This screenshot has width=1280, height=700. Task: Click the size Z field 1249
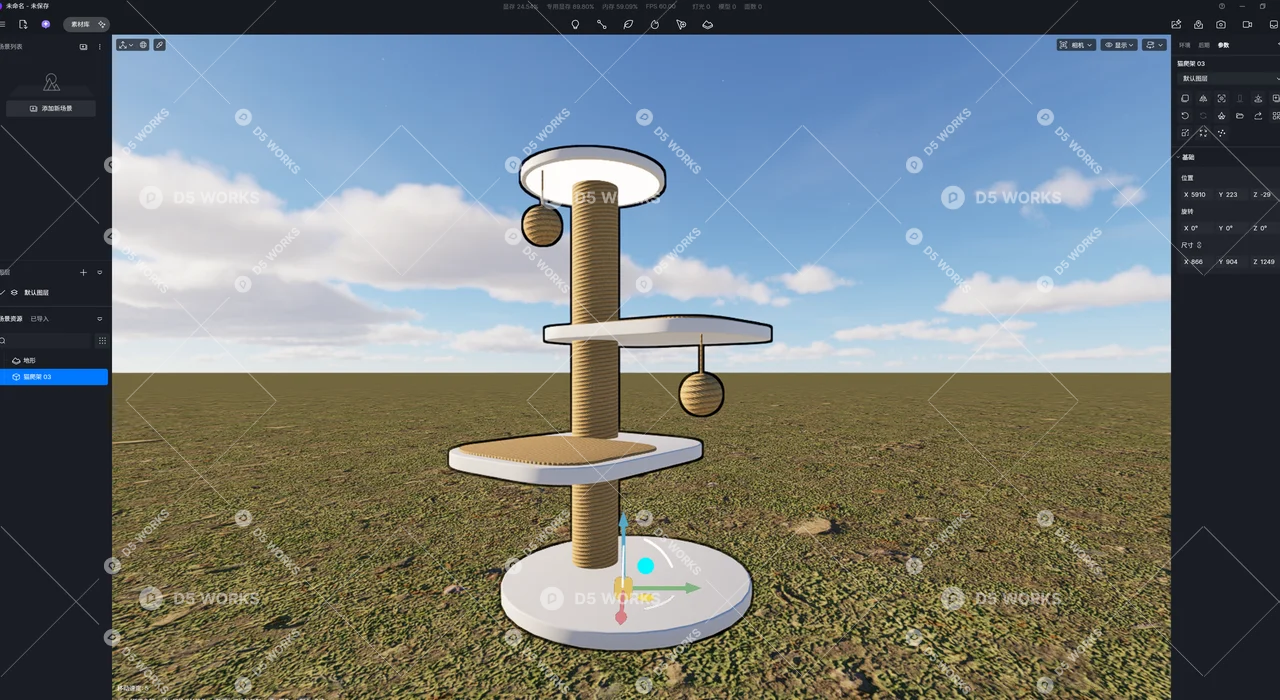click(1264, 262)
